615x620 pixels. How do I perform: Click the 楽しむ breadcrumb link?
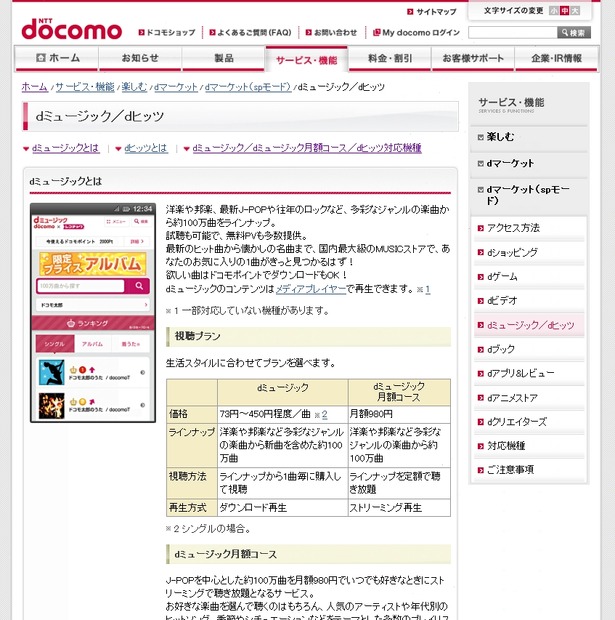coord(134,87)
